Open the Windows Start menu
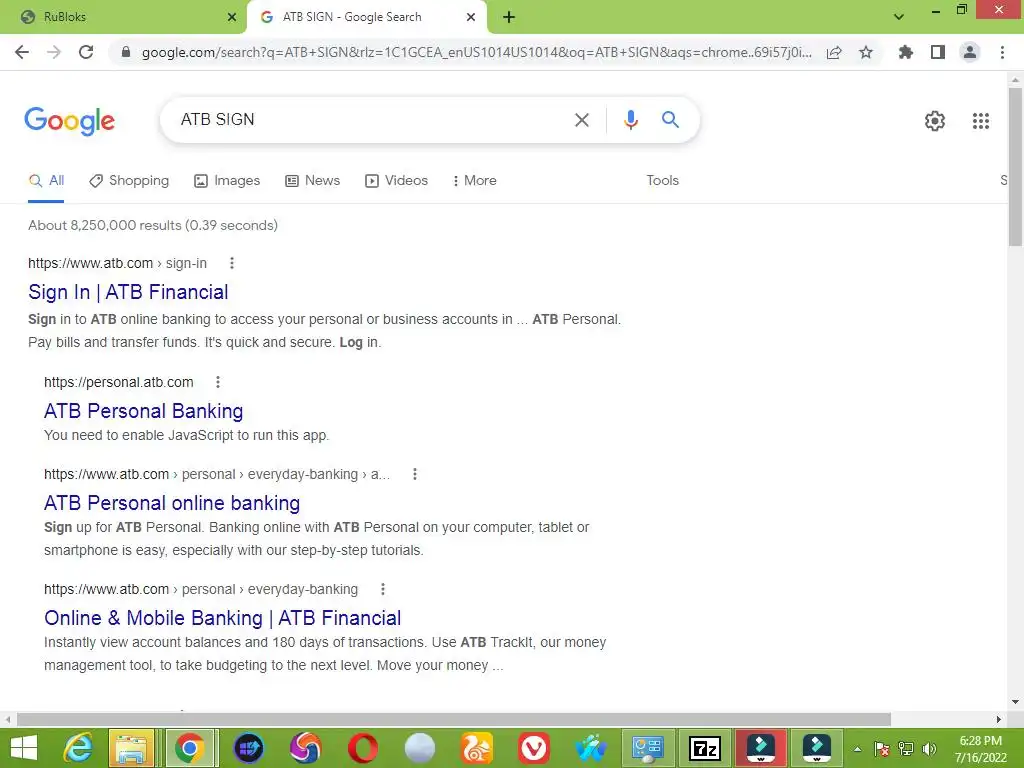This screenshot has width=1024, height=768. tap(24, 748)
